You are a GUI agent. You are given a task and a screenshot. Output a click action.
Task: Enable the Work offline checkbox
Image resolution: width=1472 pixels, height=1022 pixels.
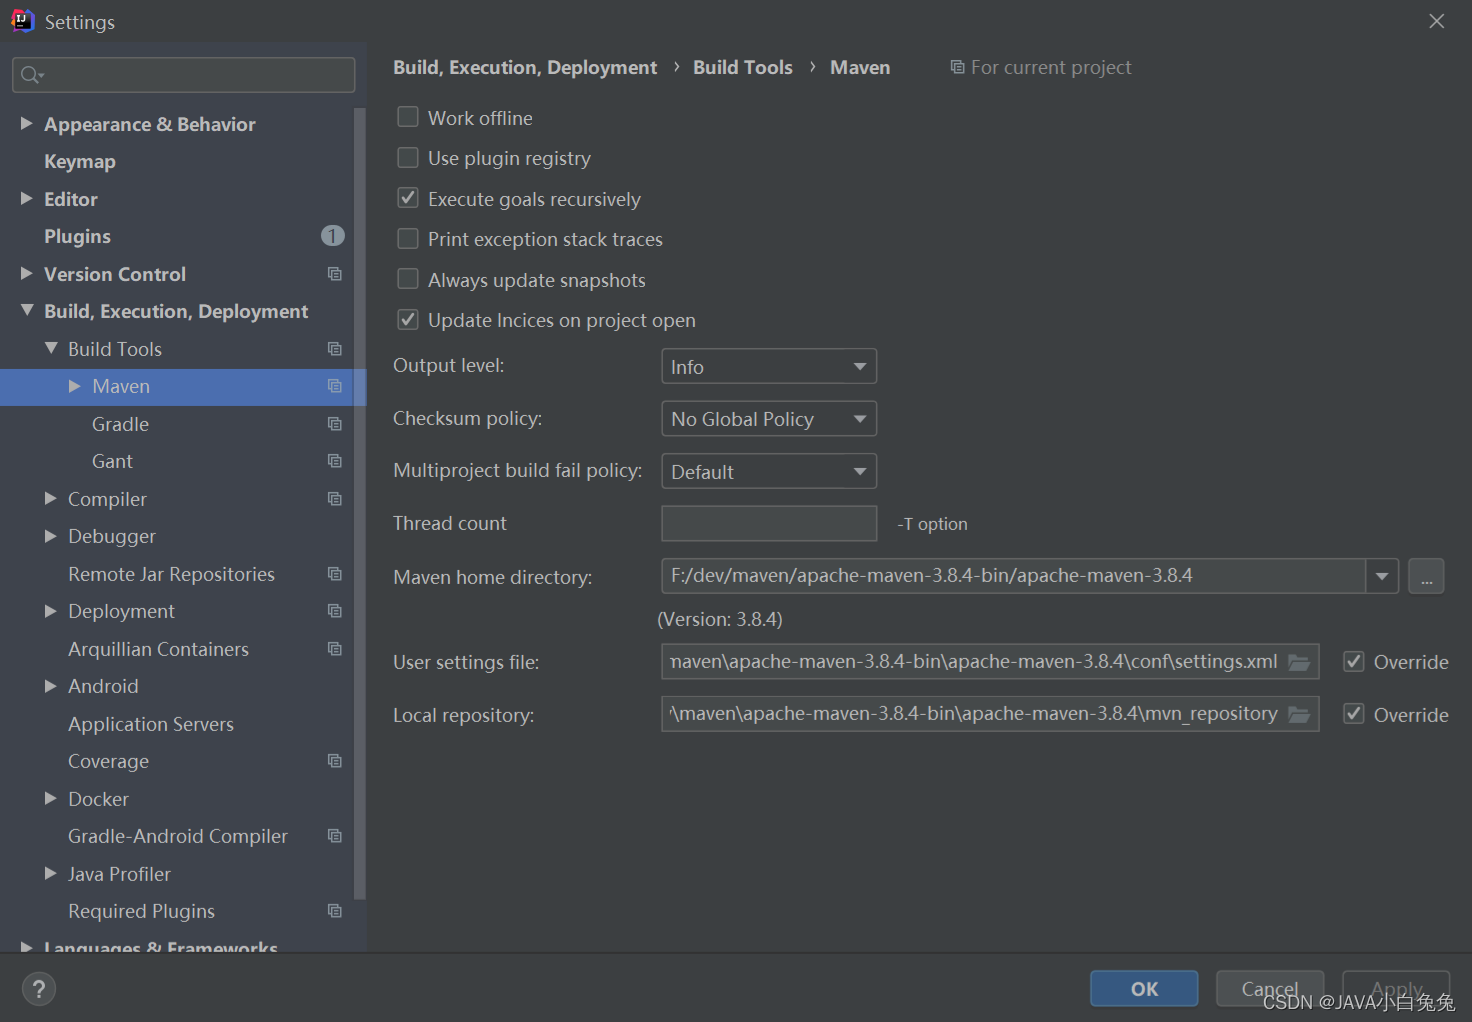coord(408,117)
